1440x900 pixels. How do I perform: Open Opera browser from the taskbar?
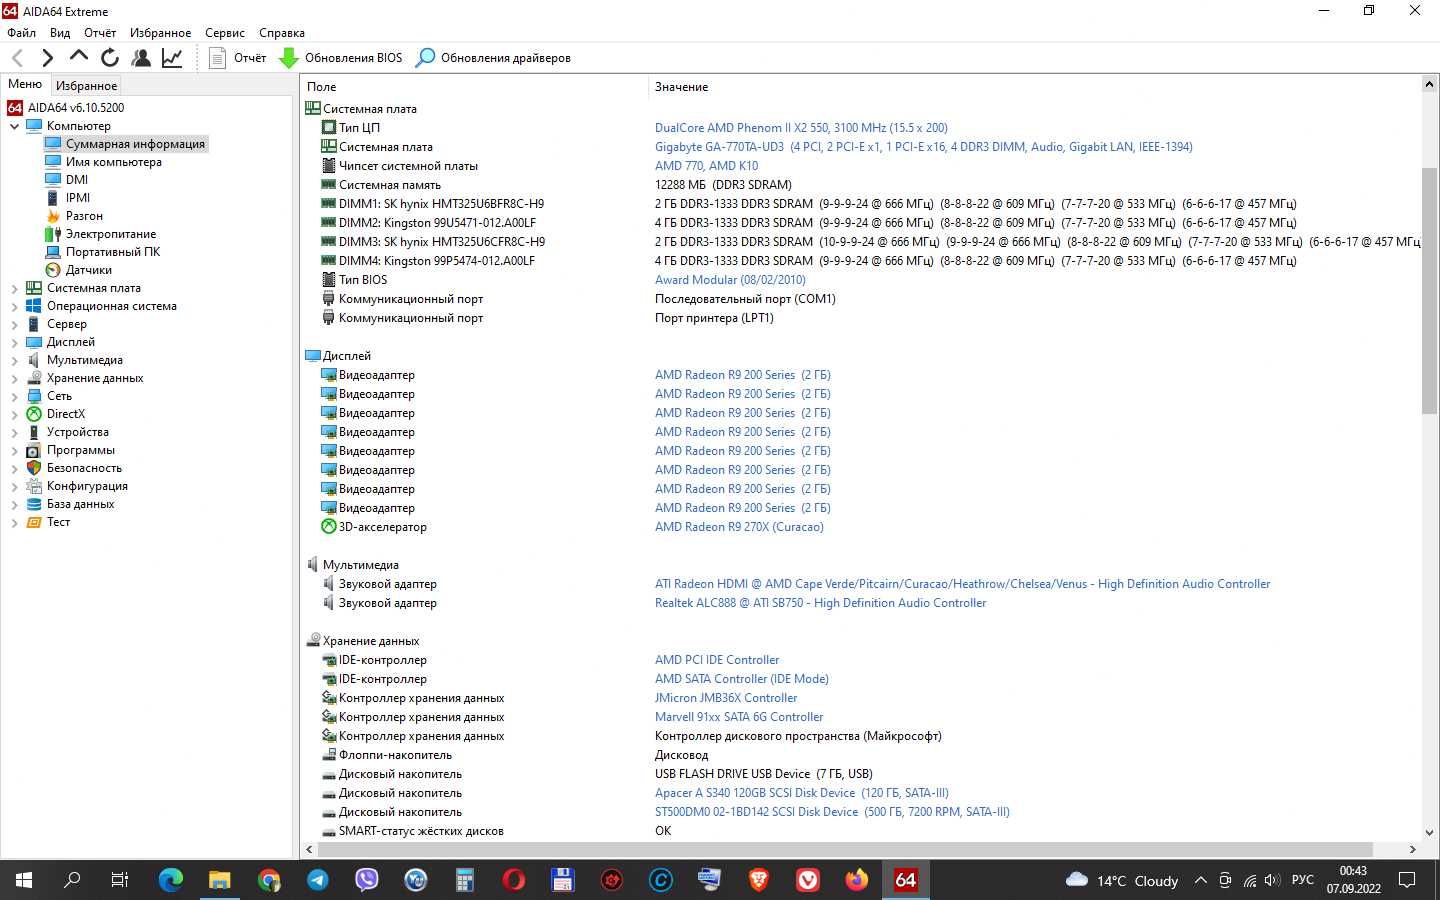point(514,880)
